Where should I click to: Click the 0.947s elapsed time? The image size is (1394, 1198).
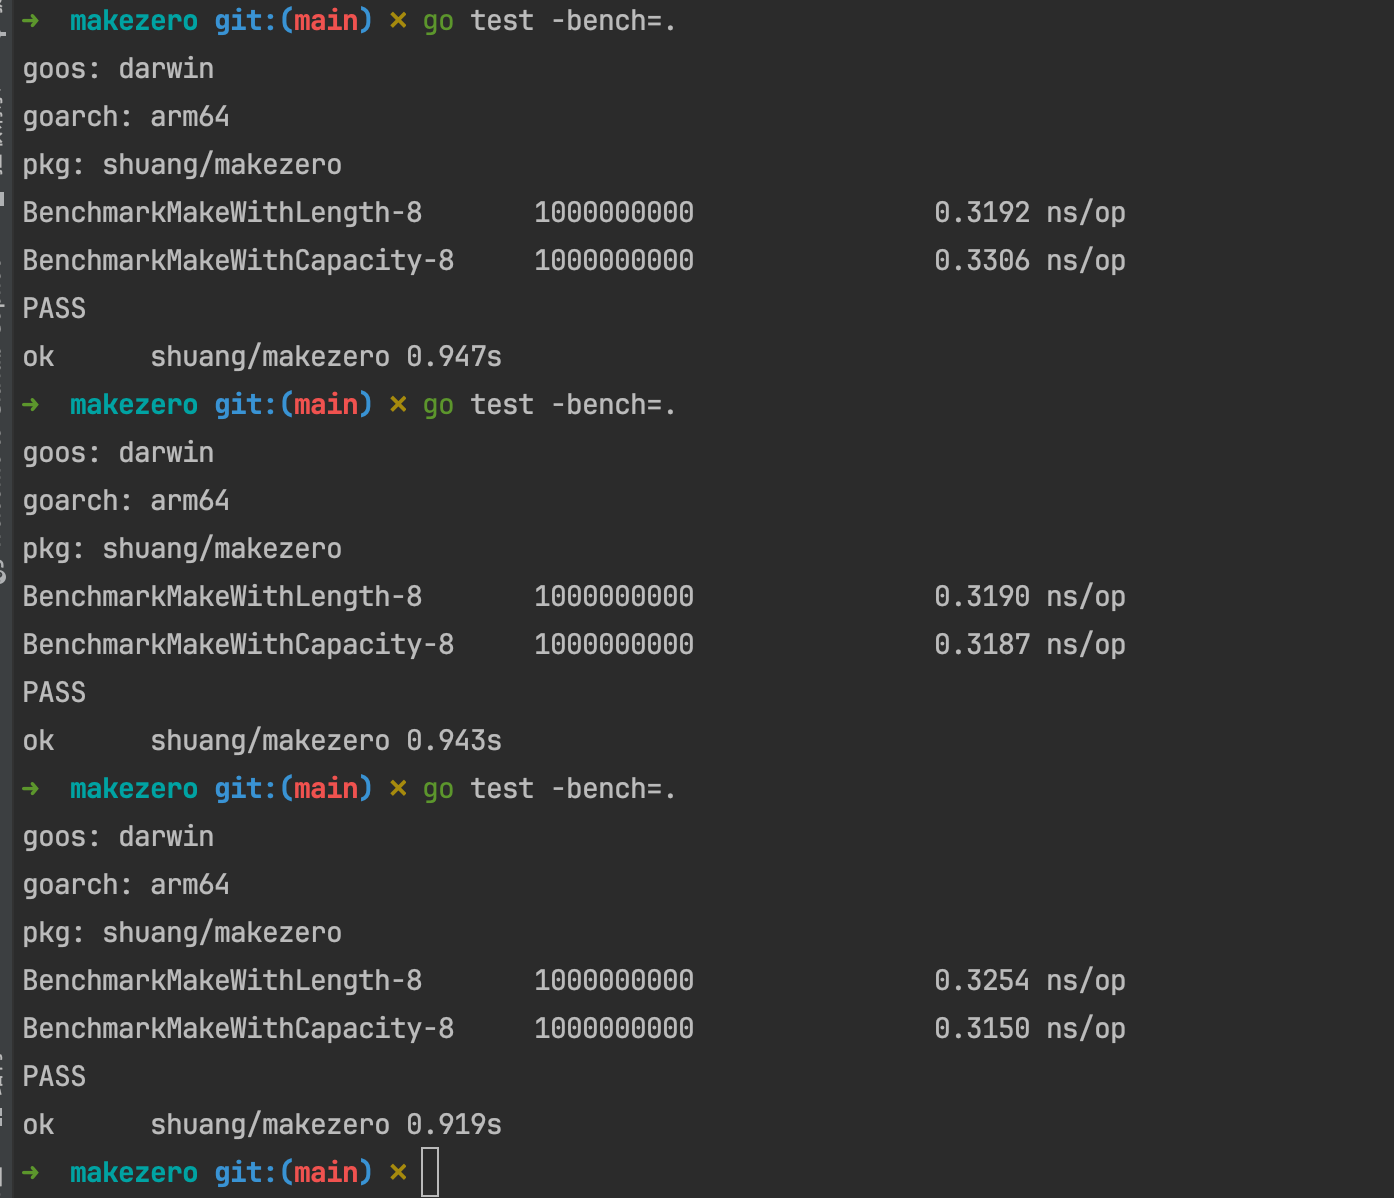[454, 356]
